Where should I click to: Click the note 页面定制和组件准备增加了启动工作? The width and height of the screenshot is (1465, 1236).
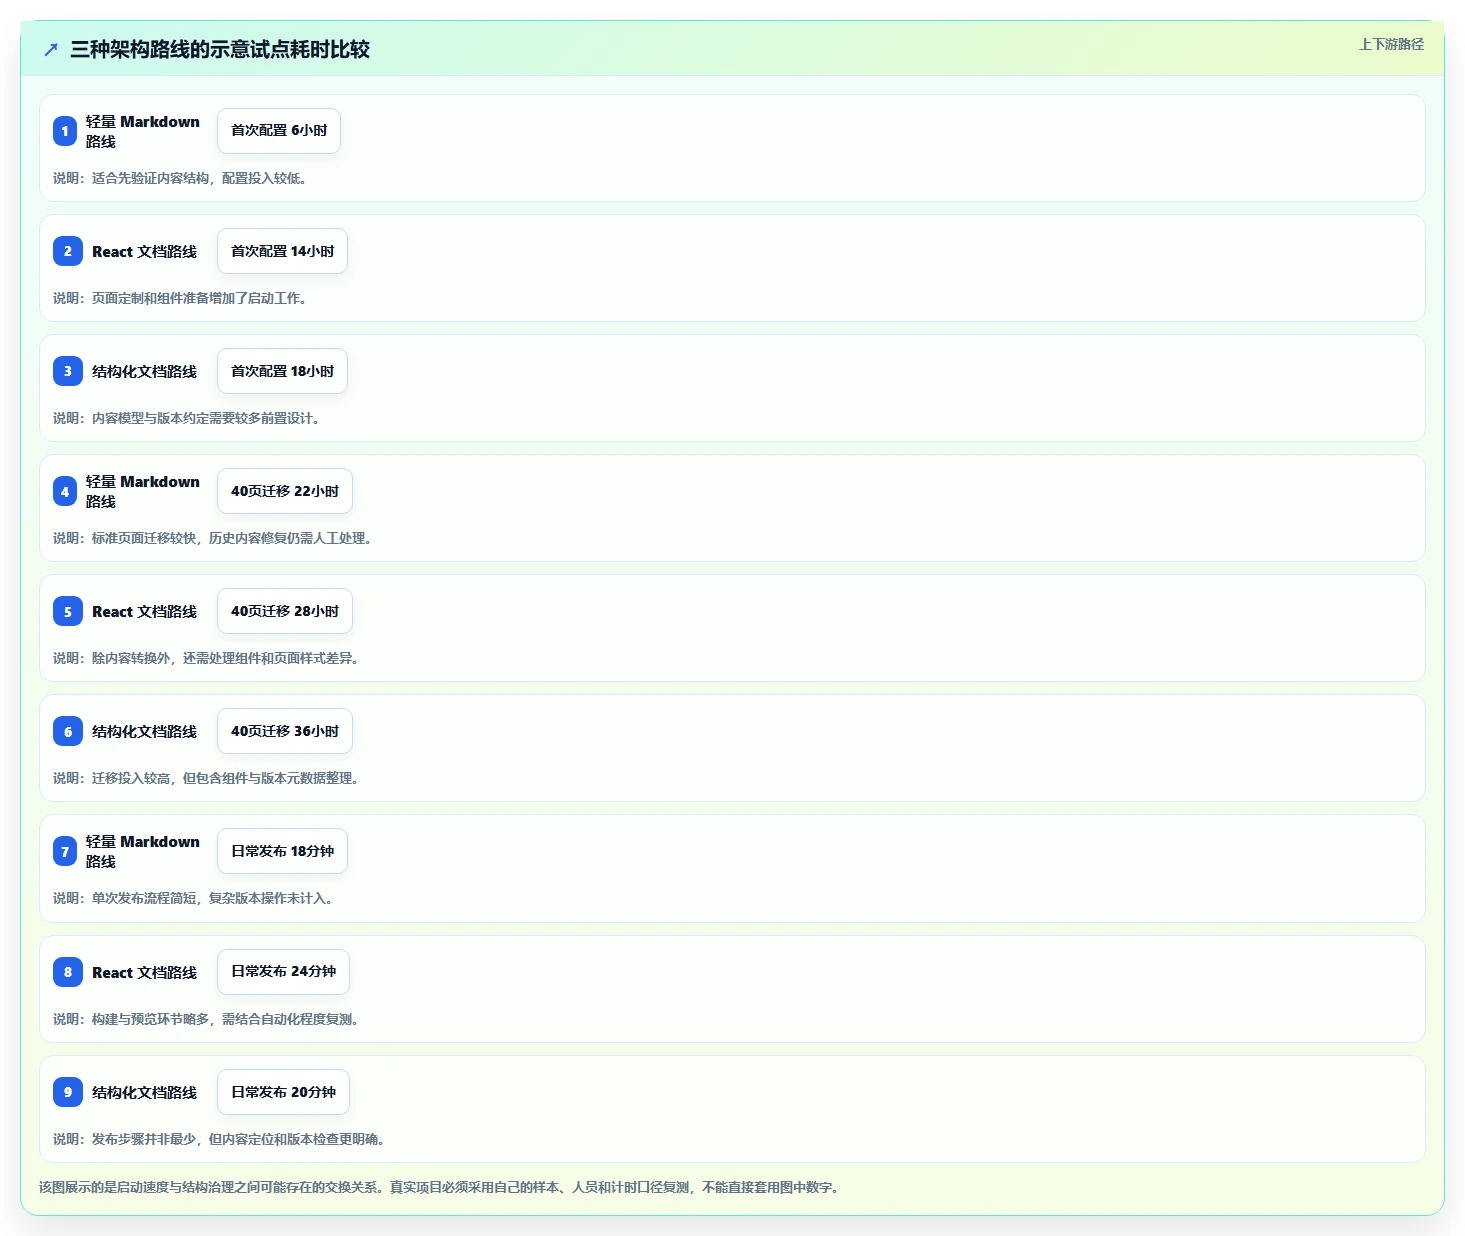(180, 298)
